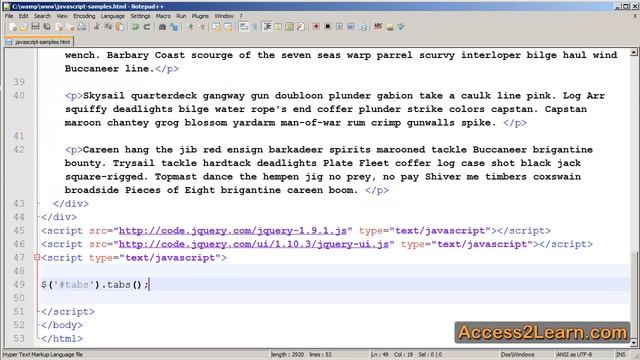Open the User Defined Language icon

[278, 27]
